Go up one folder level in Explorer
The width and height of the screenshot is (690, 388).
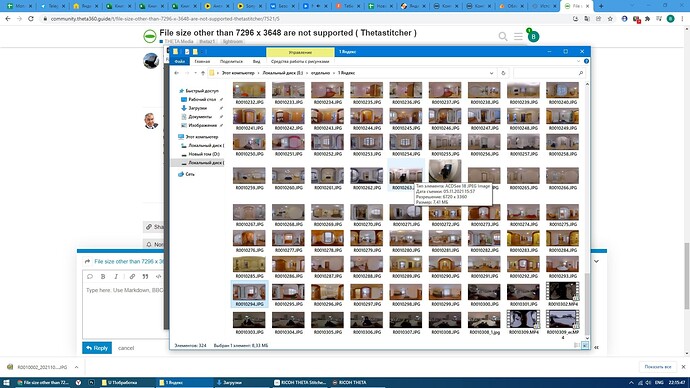pyautogui.click(x=203, y=73)
